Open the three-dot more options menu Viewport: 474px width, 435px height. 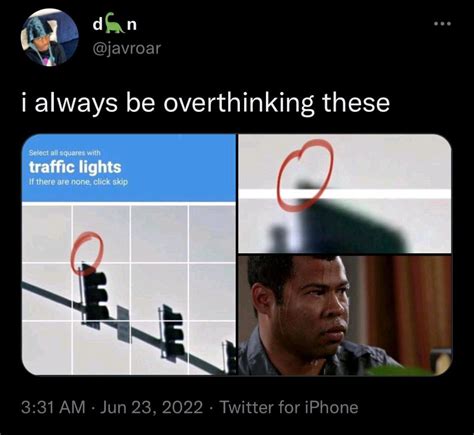click(x=443, y=24)
